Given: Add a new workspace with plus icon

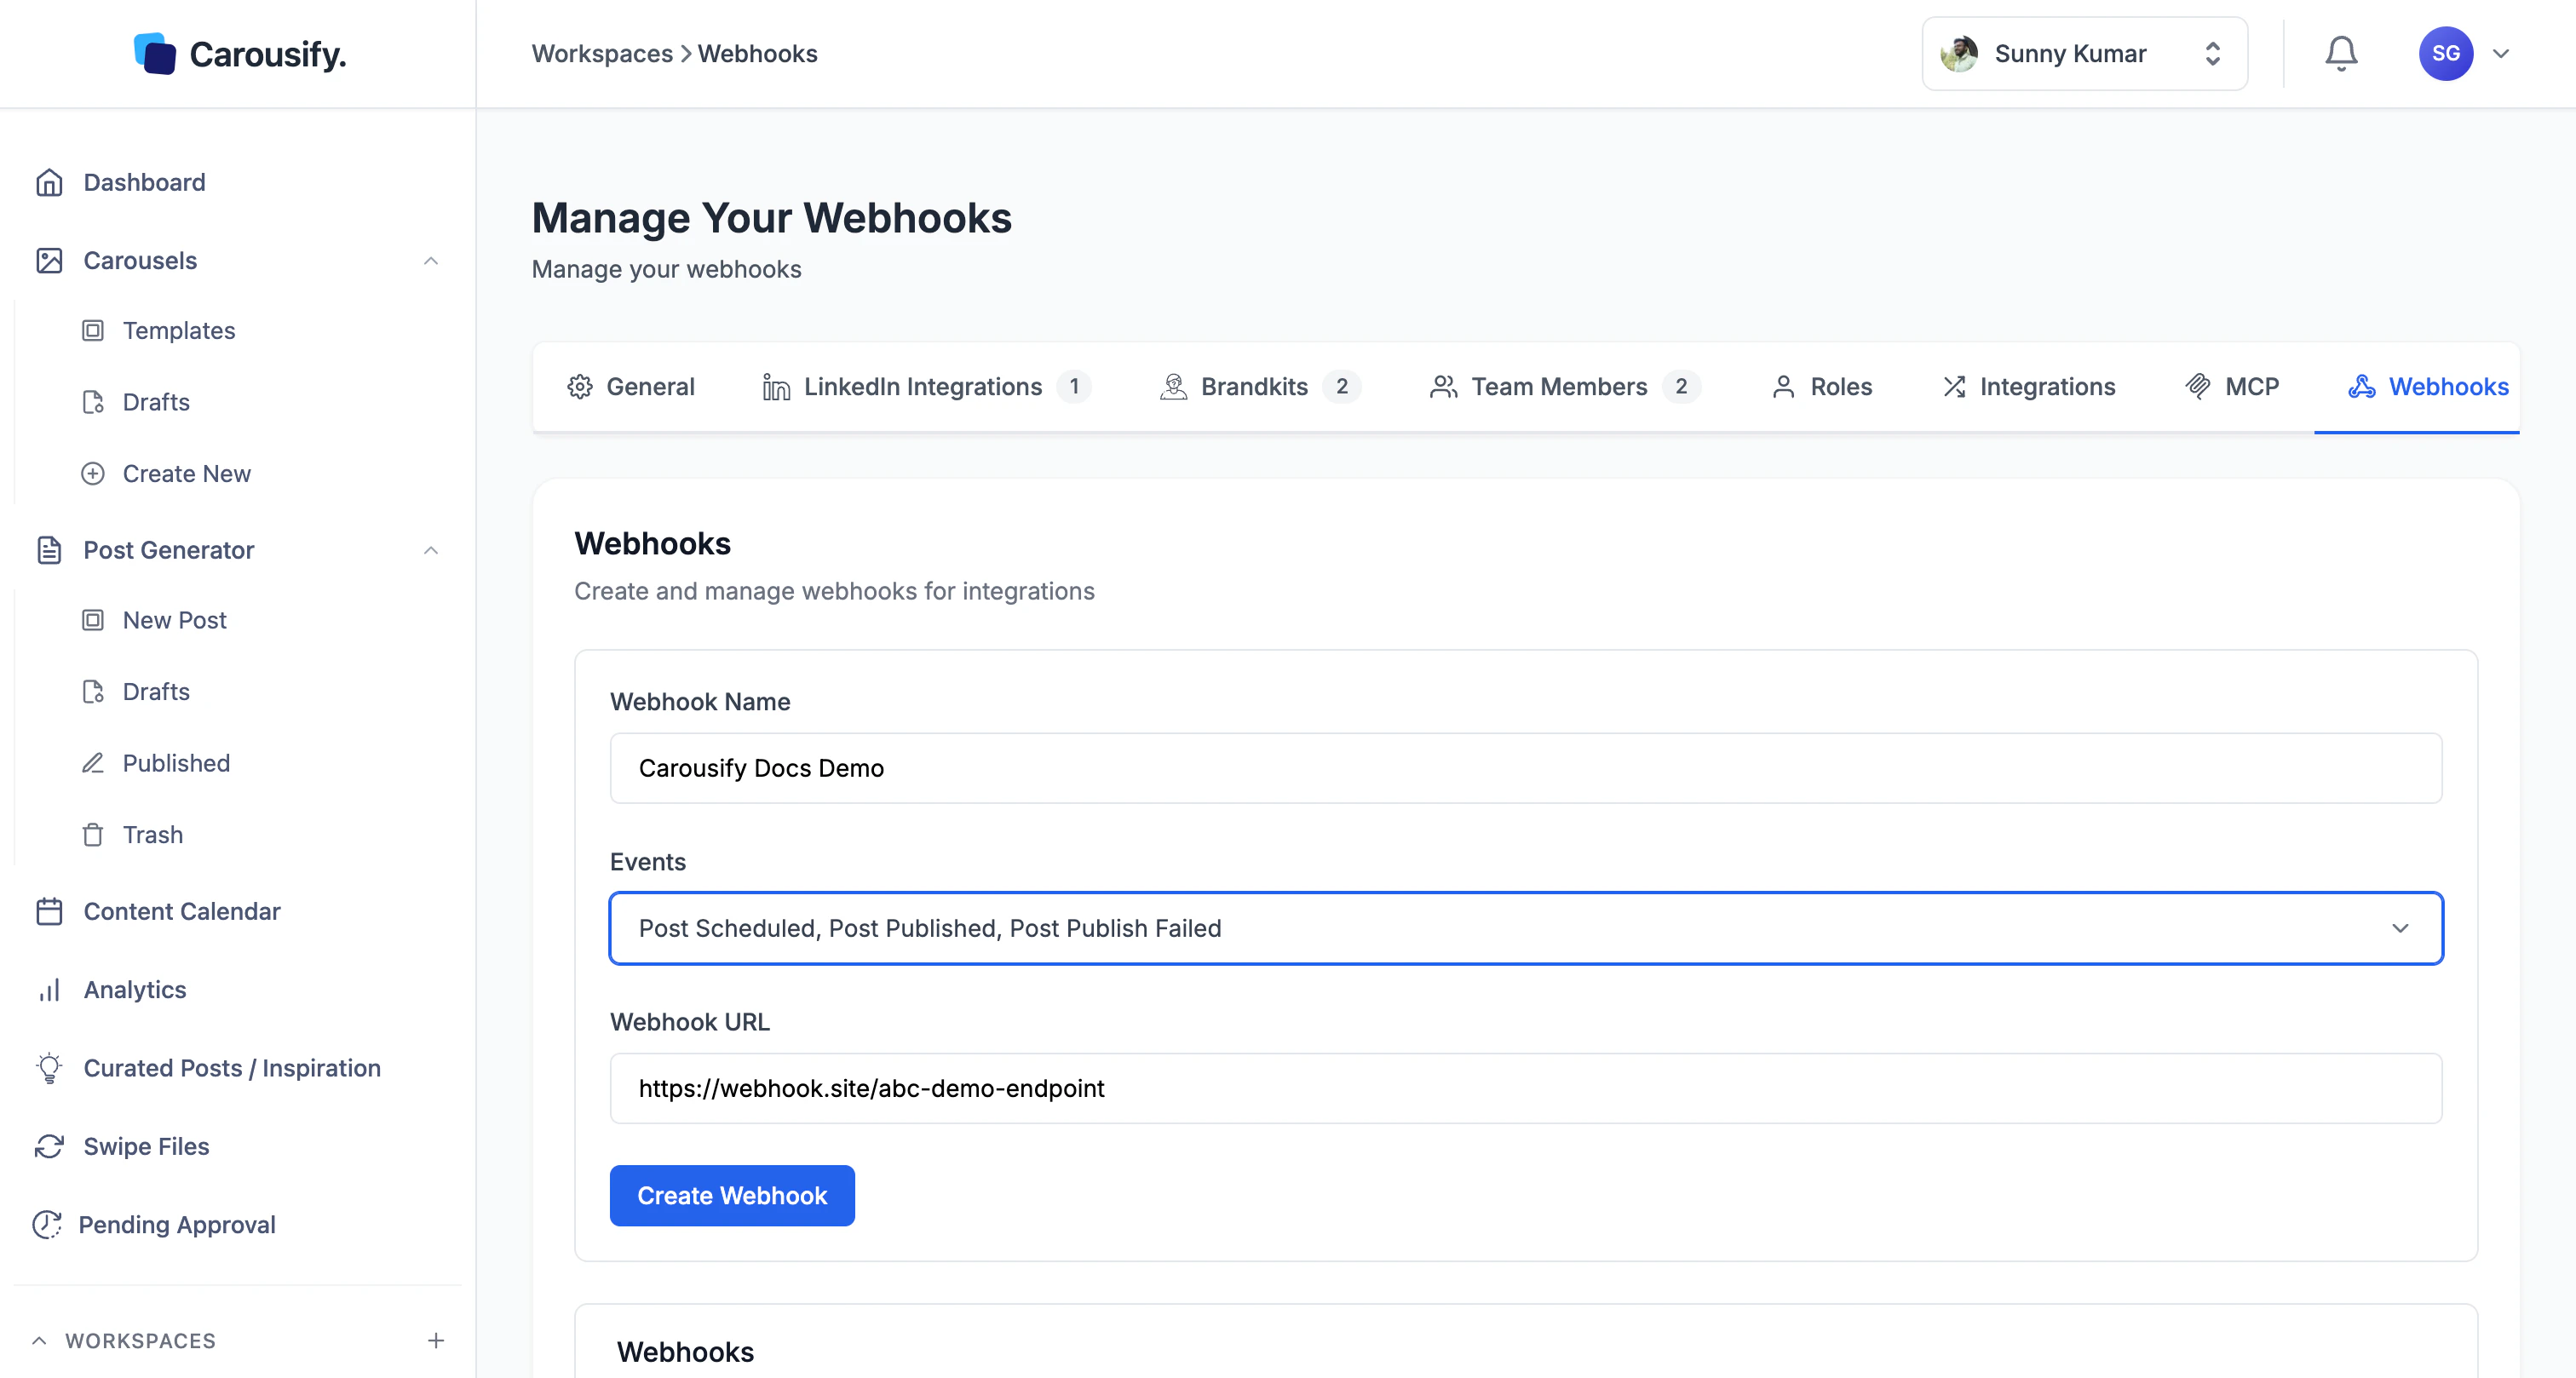Looking at the screenshot, I should pos(436,1340).
